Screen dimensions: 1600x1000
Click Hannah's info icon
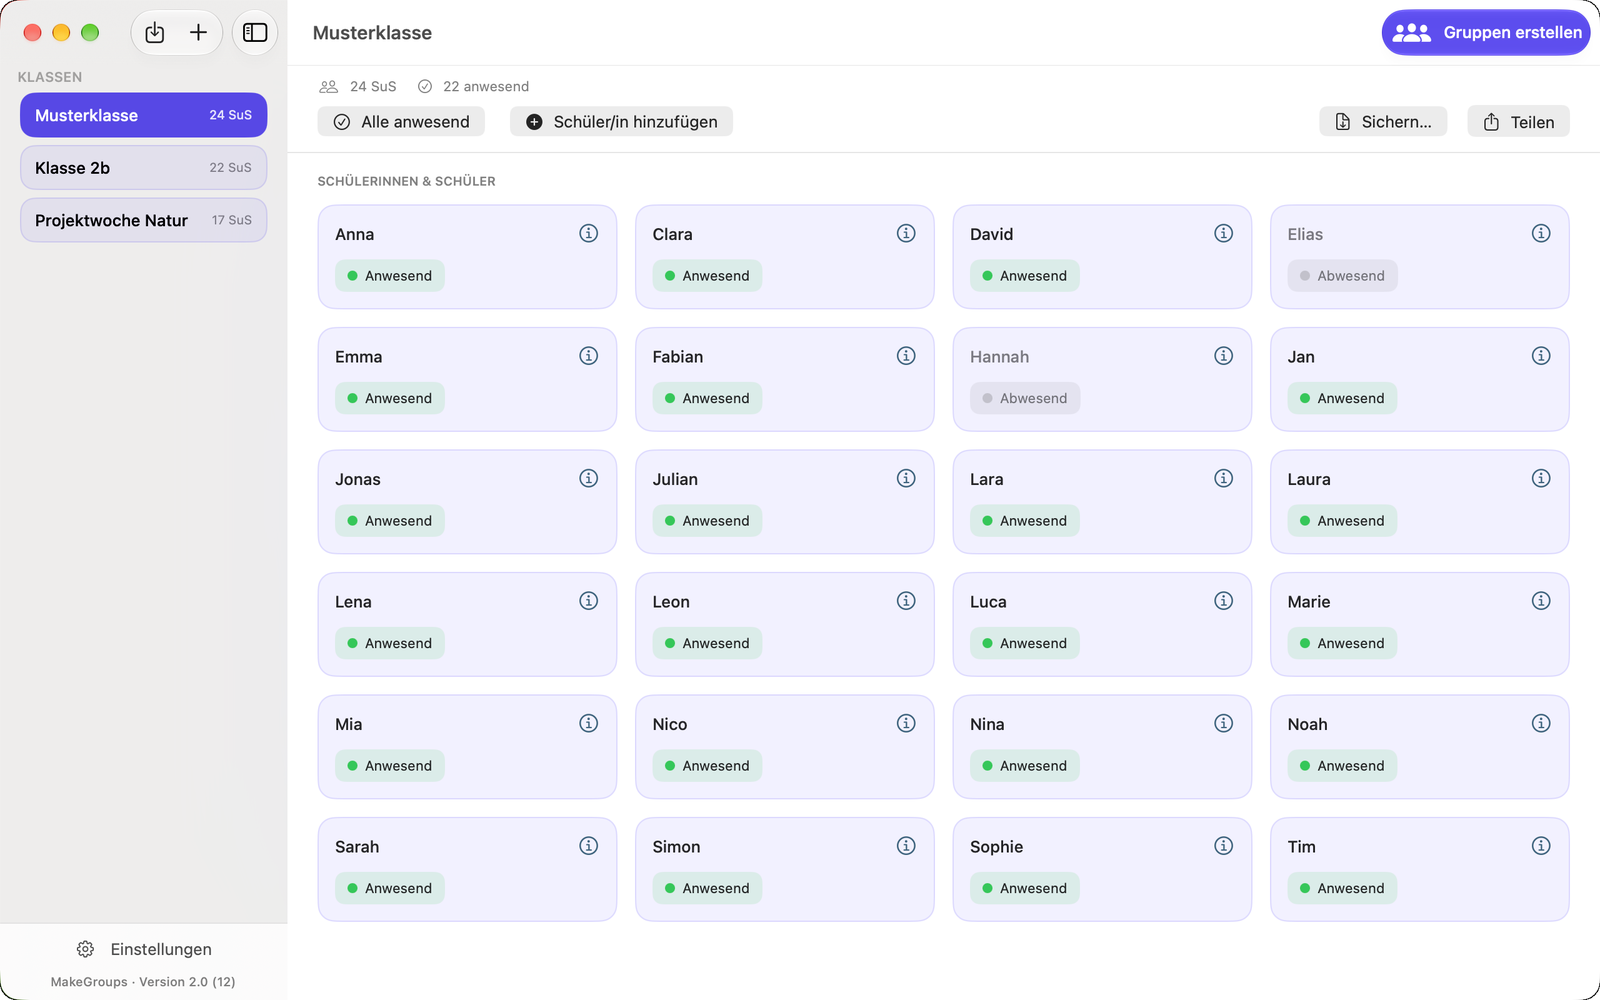1224,356
